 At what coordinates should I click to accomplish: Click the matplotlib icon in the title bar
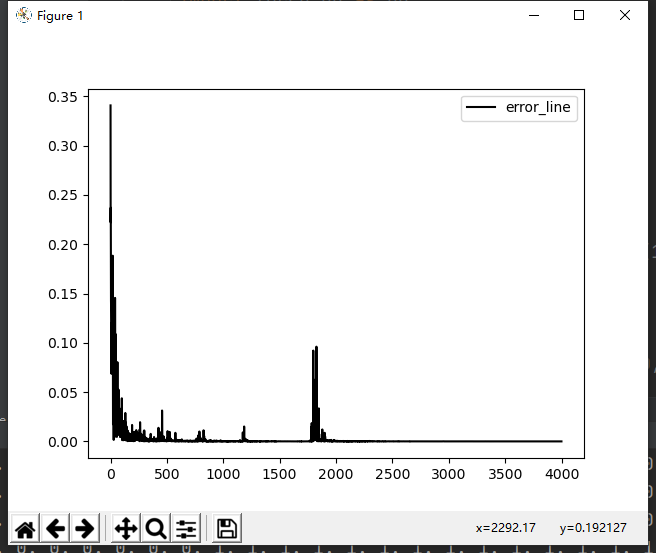23,15
